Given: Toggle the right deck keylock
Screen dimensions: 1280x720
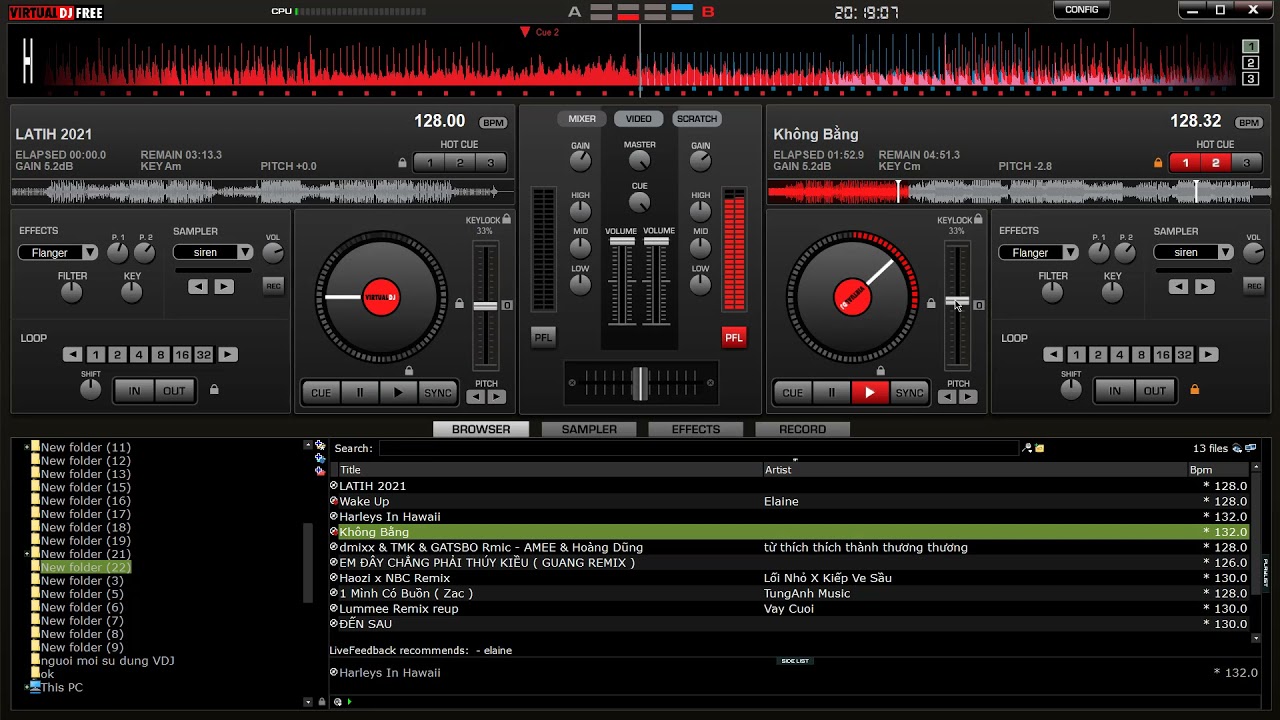Looking at the screenshot, I should coord(979,219).
